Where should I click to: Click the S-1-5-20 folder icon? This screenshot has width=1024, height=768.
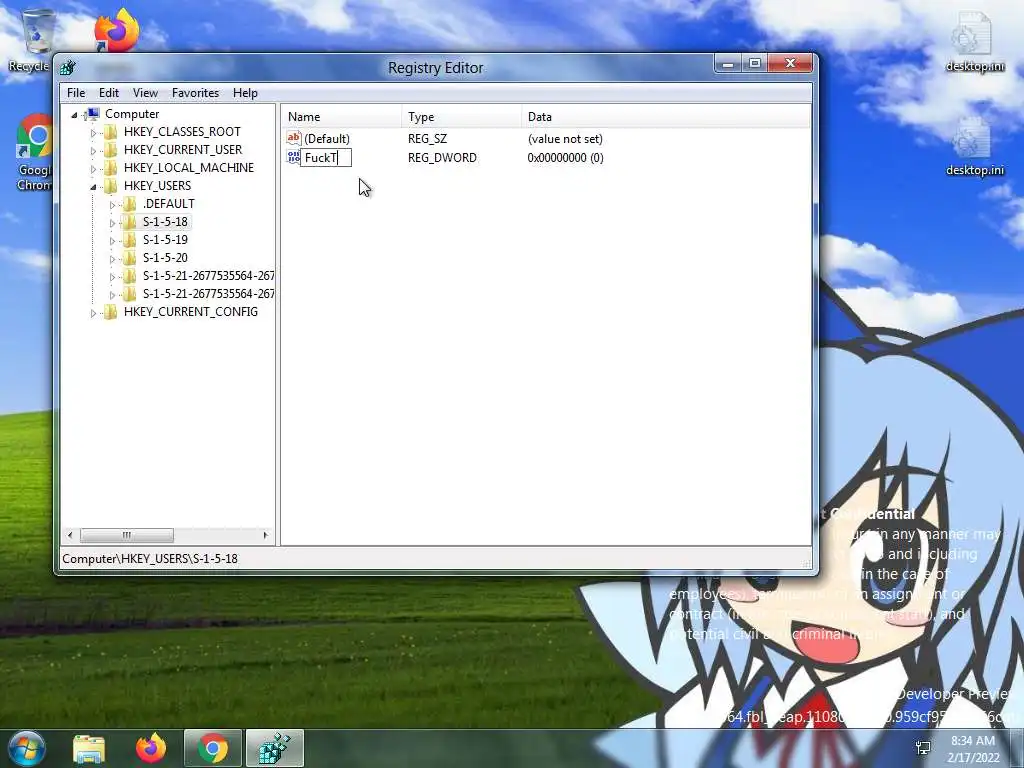129,257
